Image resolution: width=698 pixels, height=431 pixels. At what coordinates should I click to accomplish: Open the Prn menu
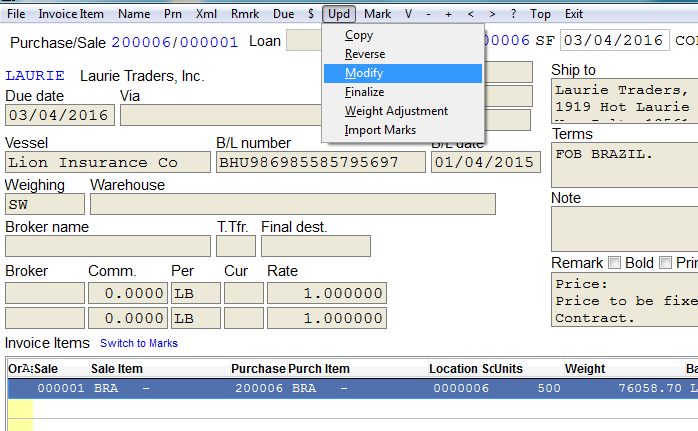(173, 14)
